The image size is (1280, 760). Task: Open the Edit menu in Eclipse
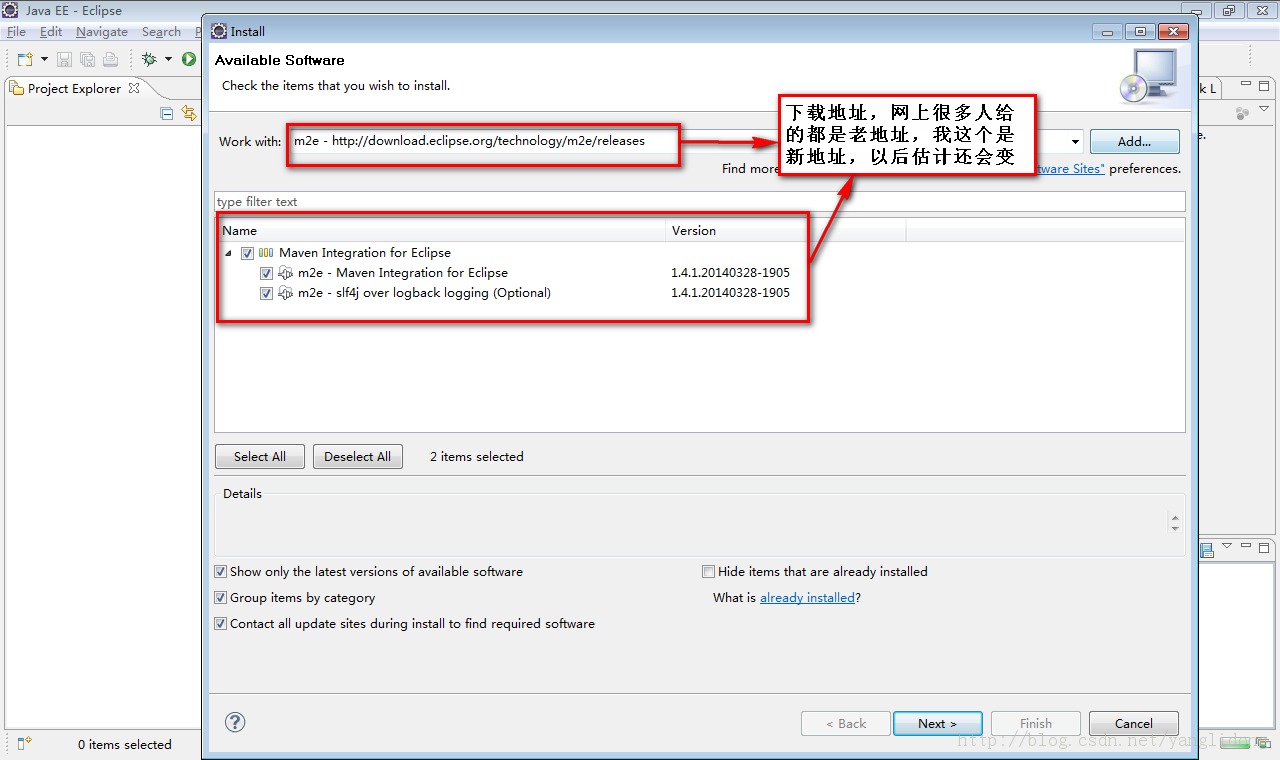51,32
